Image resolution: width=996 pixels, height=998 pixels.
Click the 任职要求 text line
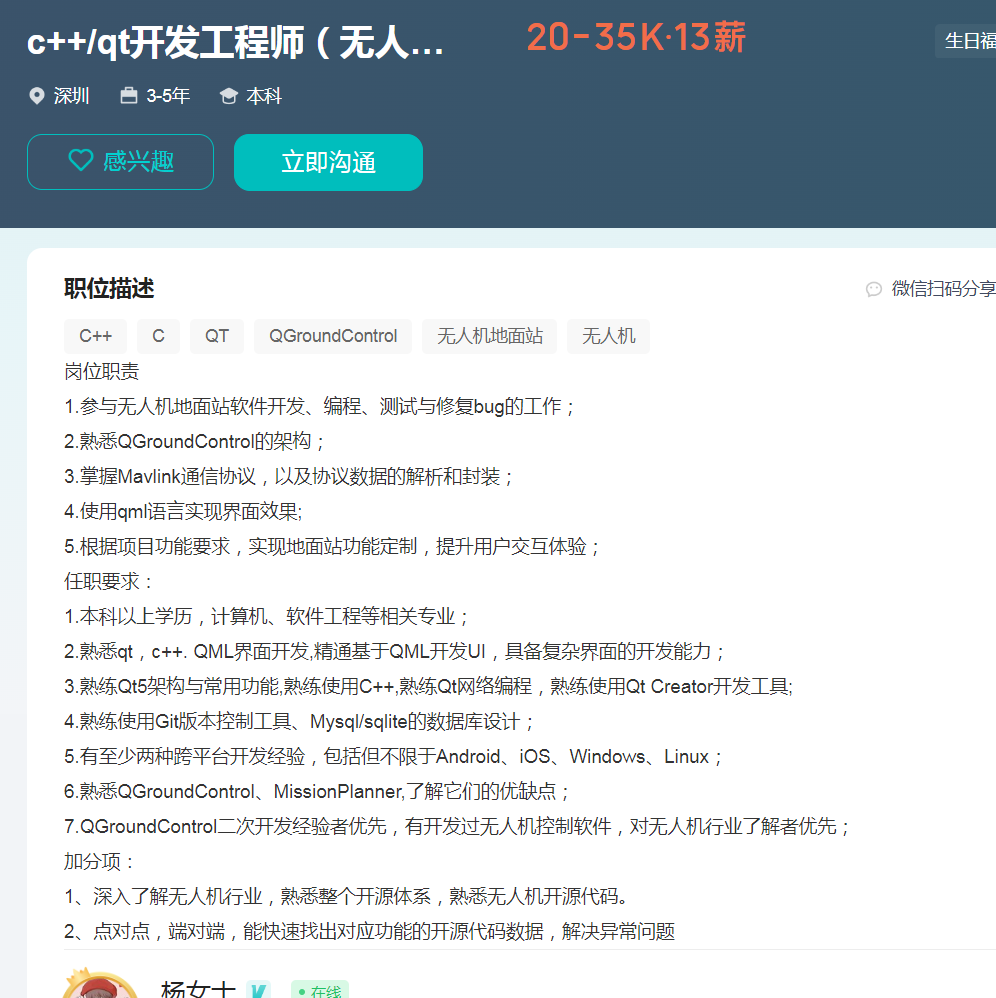click(109, 581)
